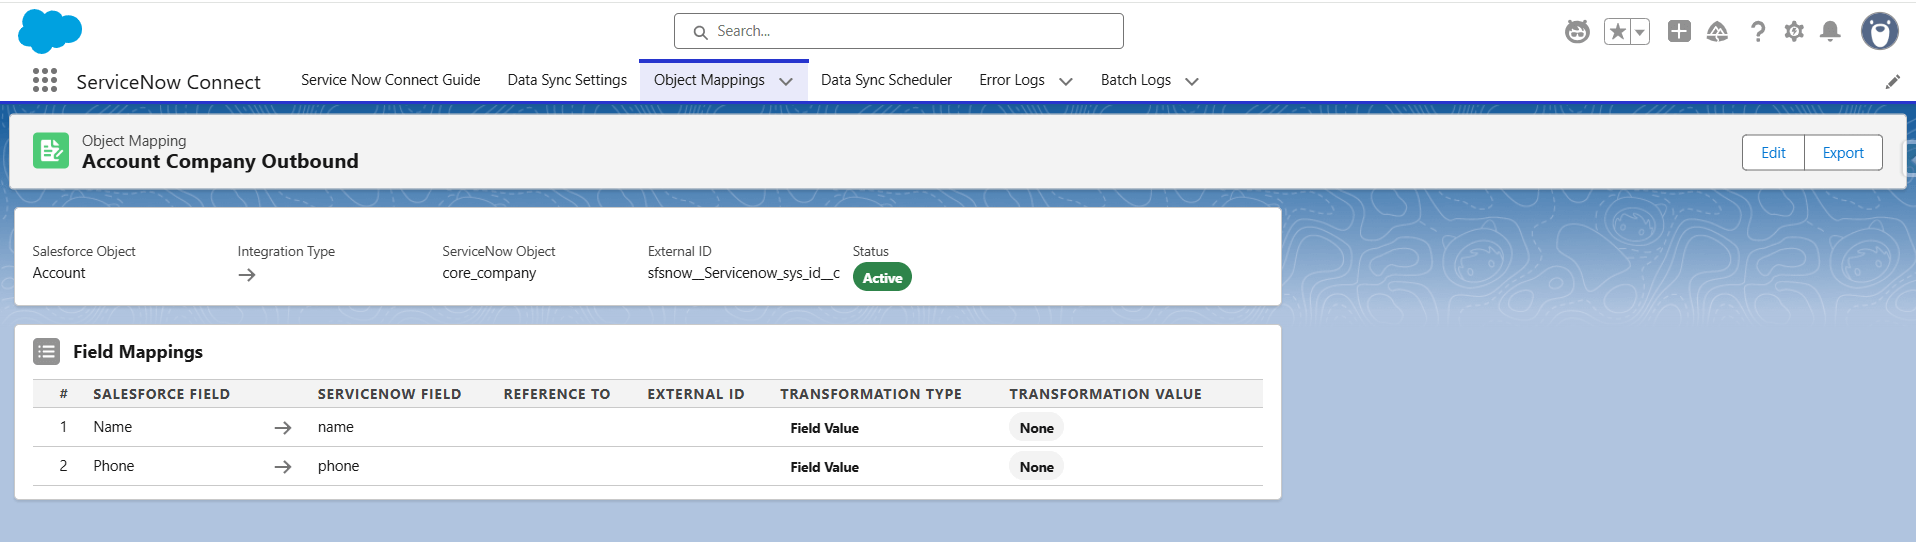Click the EXTERNAL ID column header
This screenshot has width=1916, height=542.
tap(696, 394)
